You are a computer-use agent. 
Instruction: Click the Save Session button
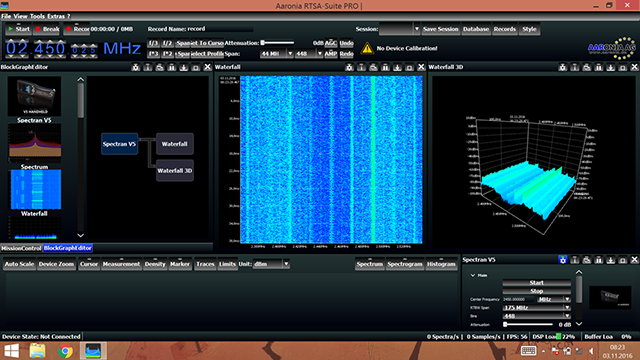coord(440,29)
